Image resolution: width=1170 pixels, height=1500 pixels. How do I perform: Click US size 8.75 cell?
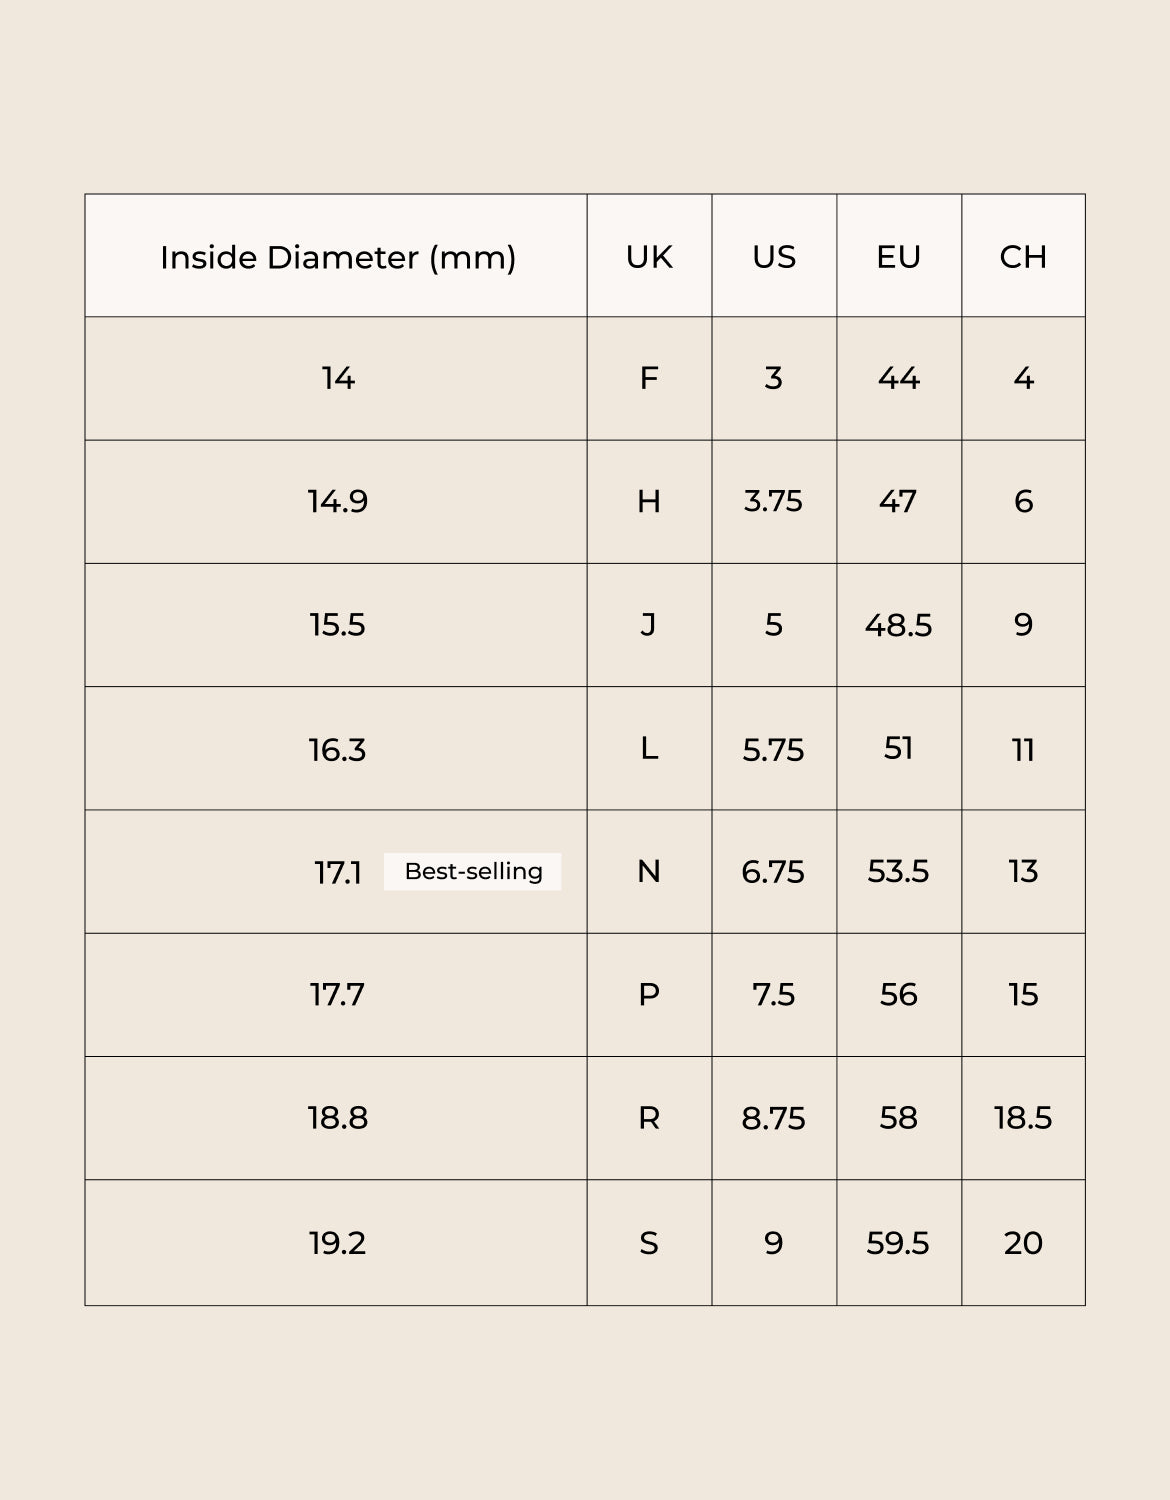(x=773, y=1118)
